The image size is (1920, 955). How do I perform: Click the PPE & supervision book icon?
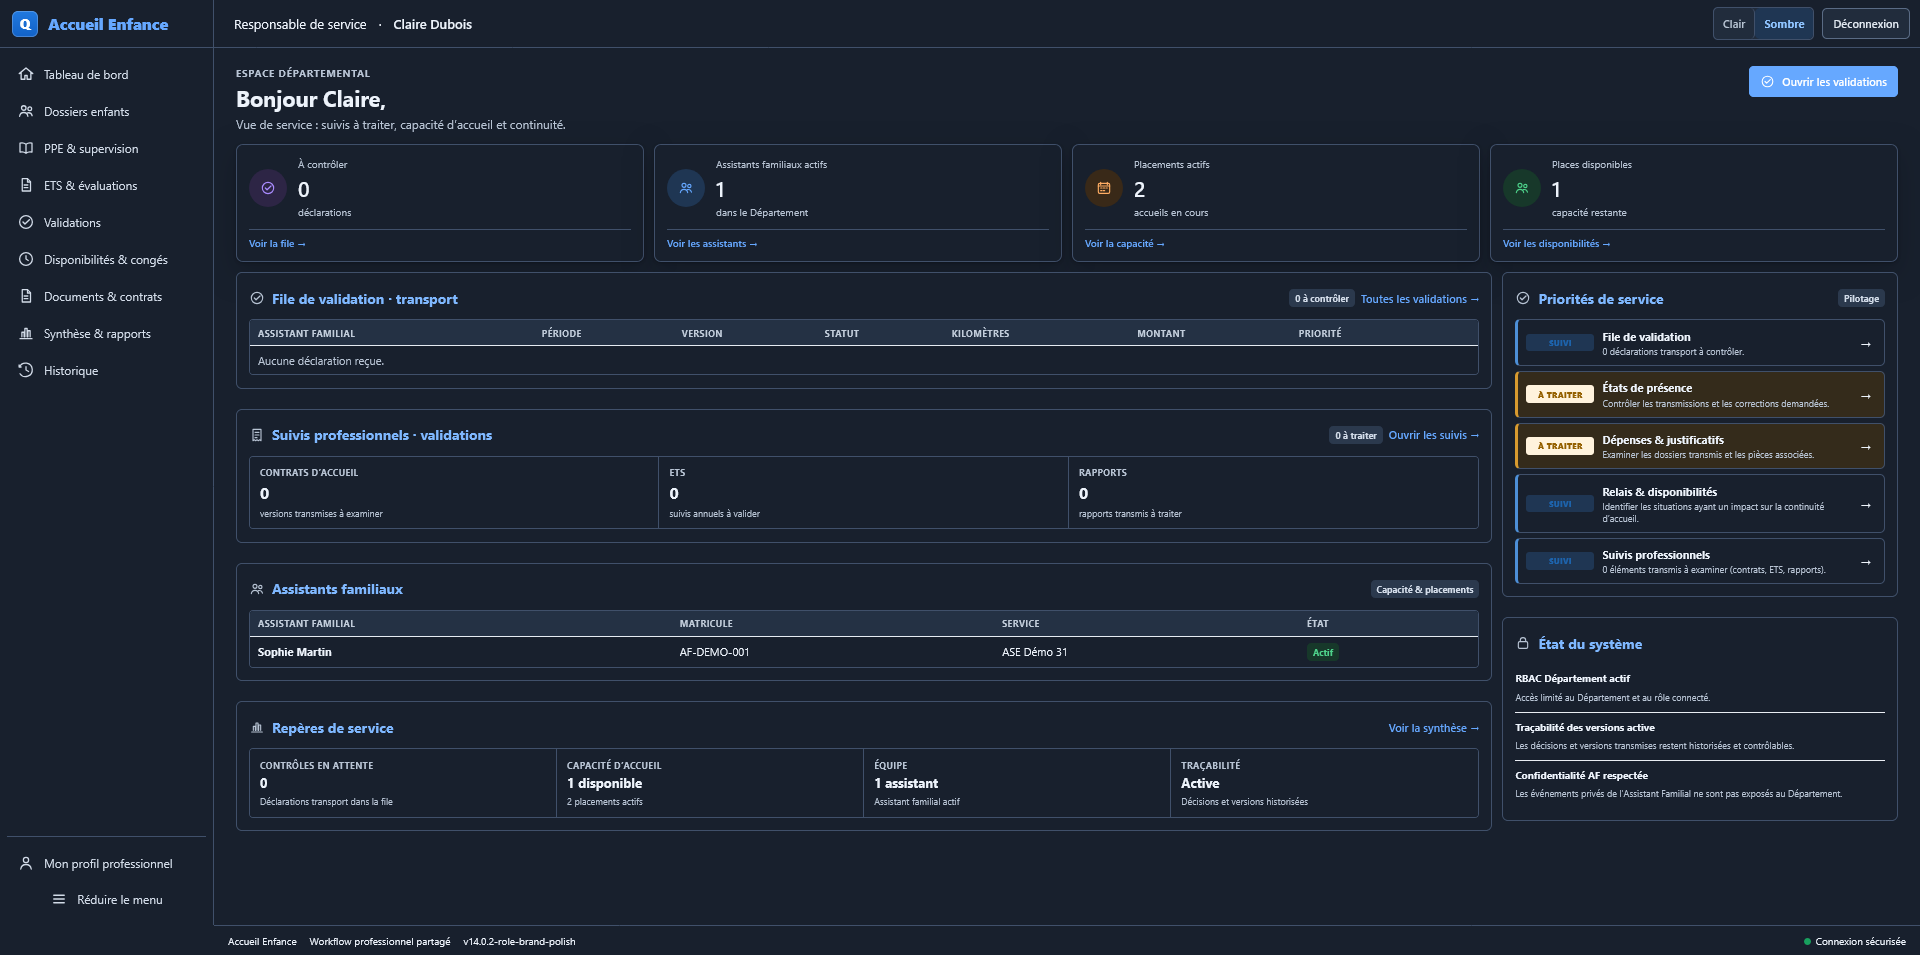tap(26, 148)
